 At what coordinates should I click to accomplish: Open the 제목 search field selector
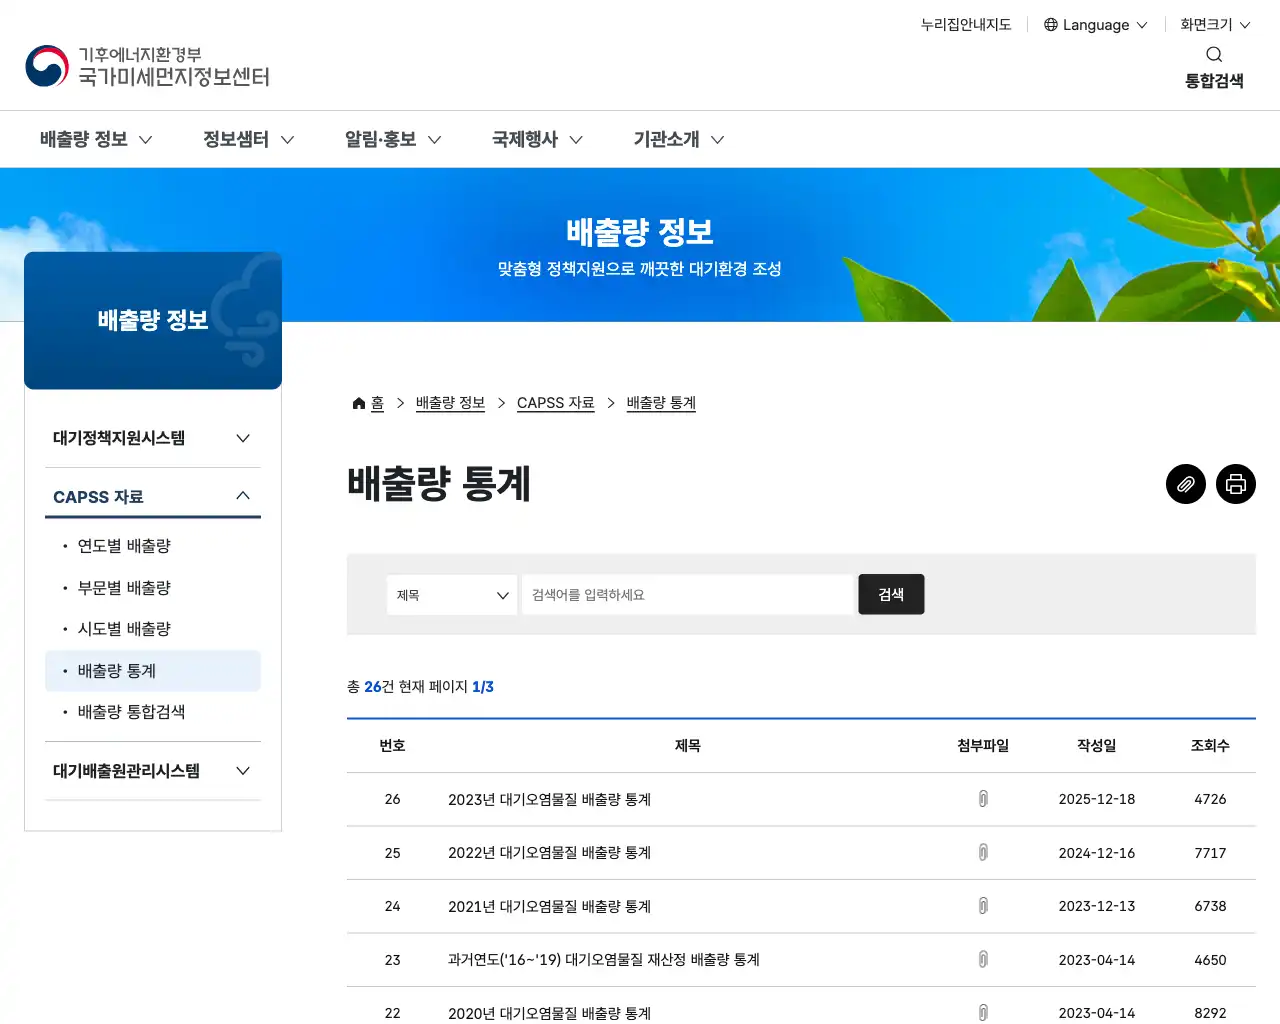(452, 595)
